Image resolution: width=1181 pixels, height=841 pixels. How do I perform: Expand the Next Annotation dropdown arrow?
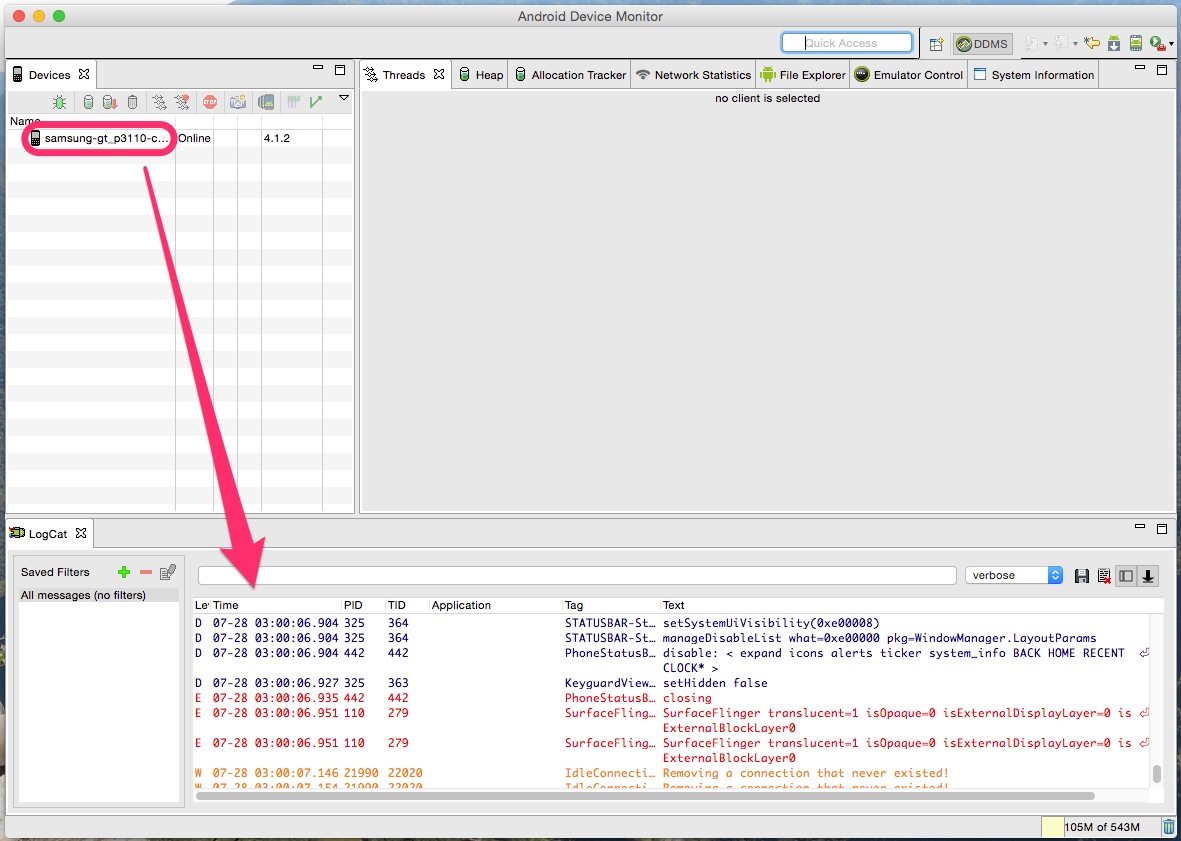click(1045, 44)
